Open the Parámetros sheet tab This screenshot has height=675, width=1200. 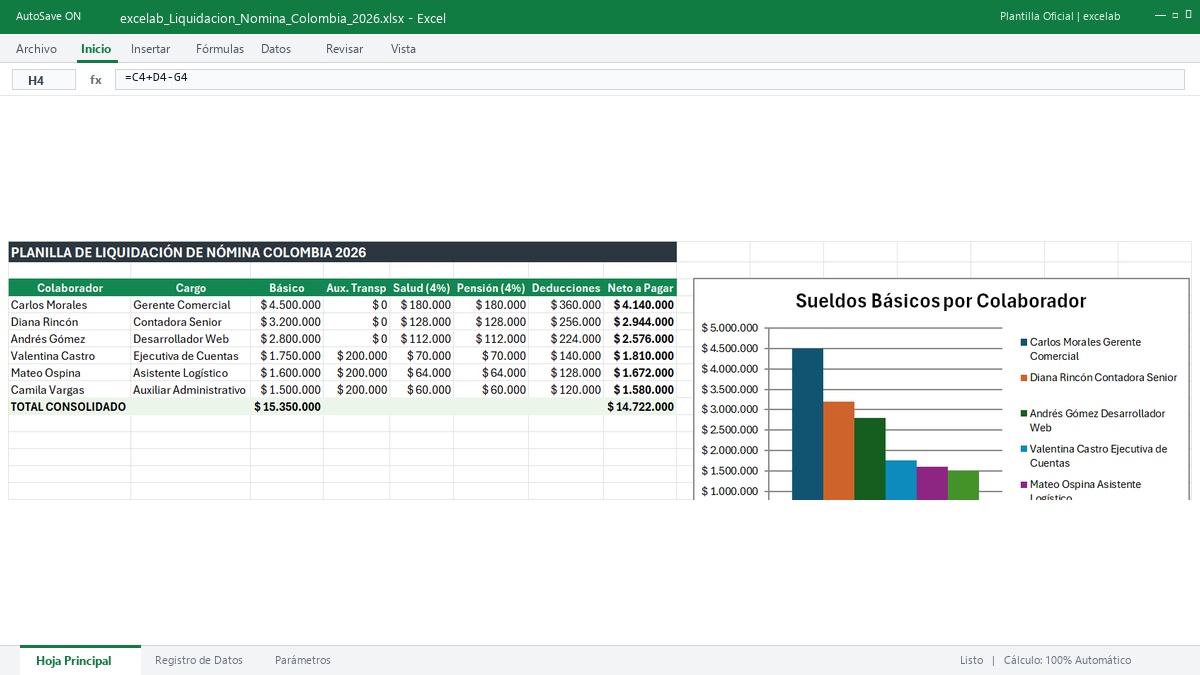click(x=303, y=660)
